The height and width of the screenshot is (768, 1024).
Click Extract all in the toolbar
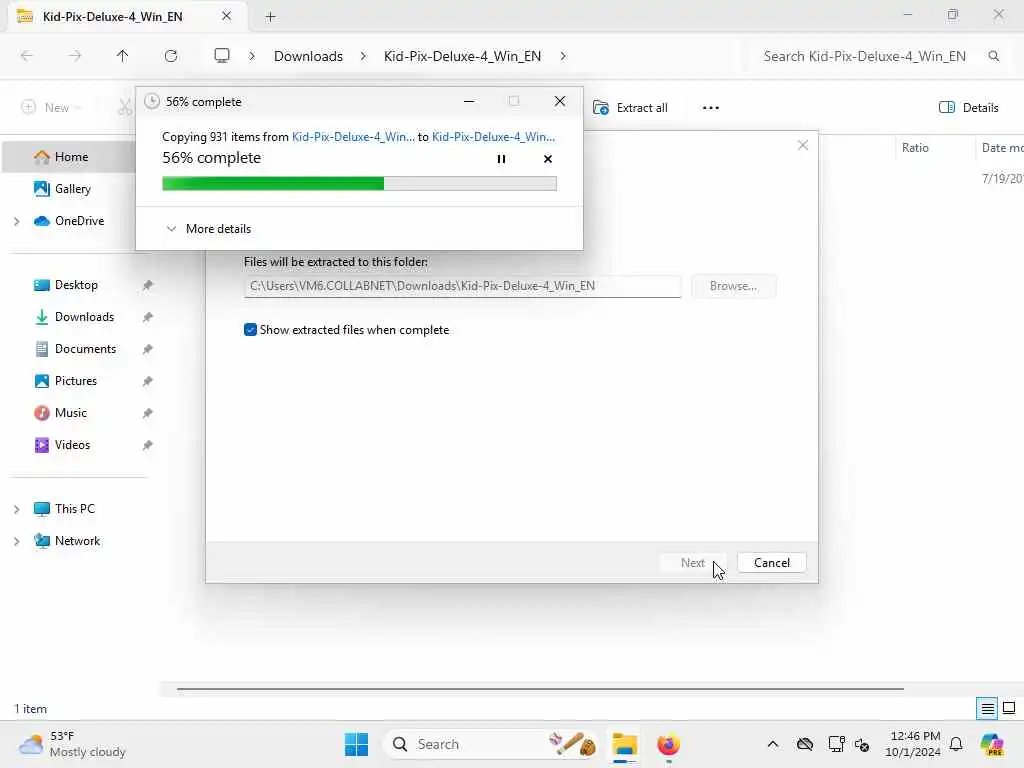[630, 108]
